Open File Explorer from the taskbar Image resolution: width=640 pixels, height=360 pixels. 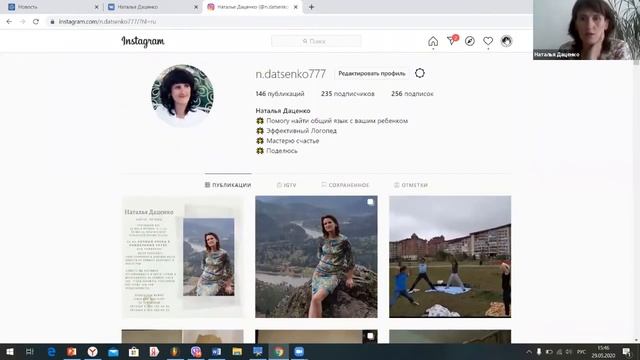click(x=237, y=351)
